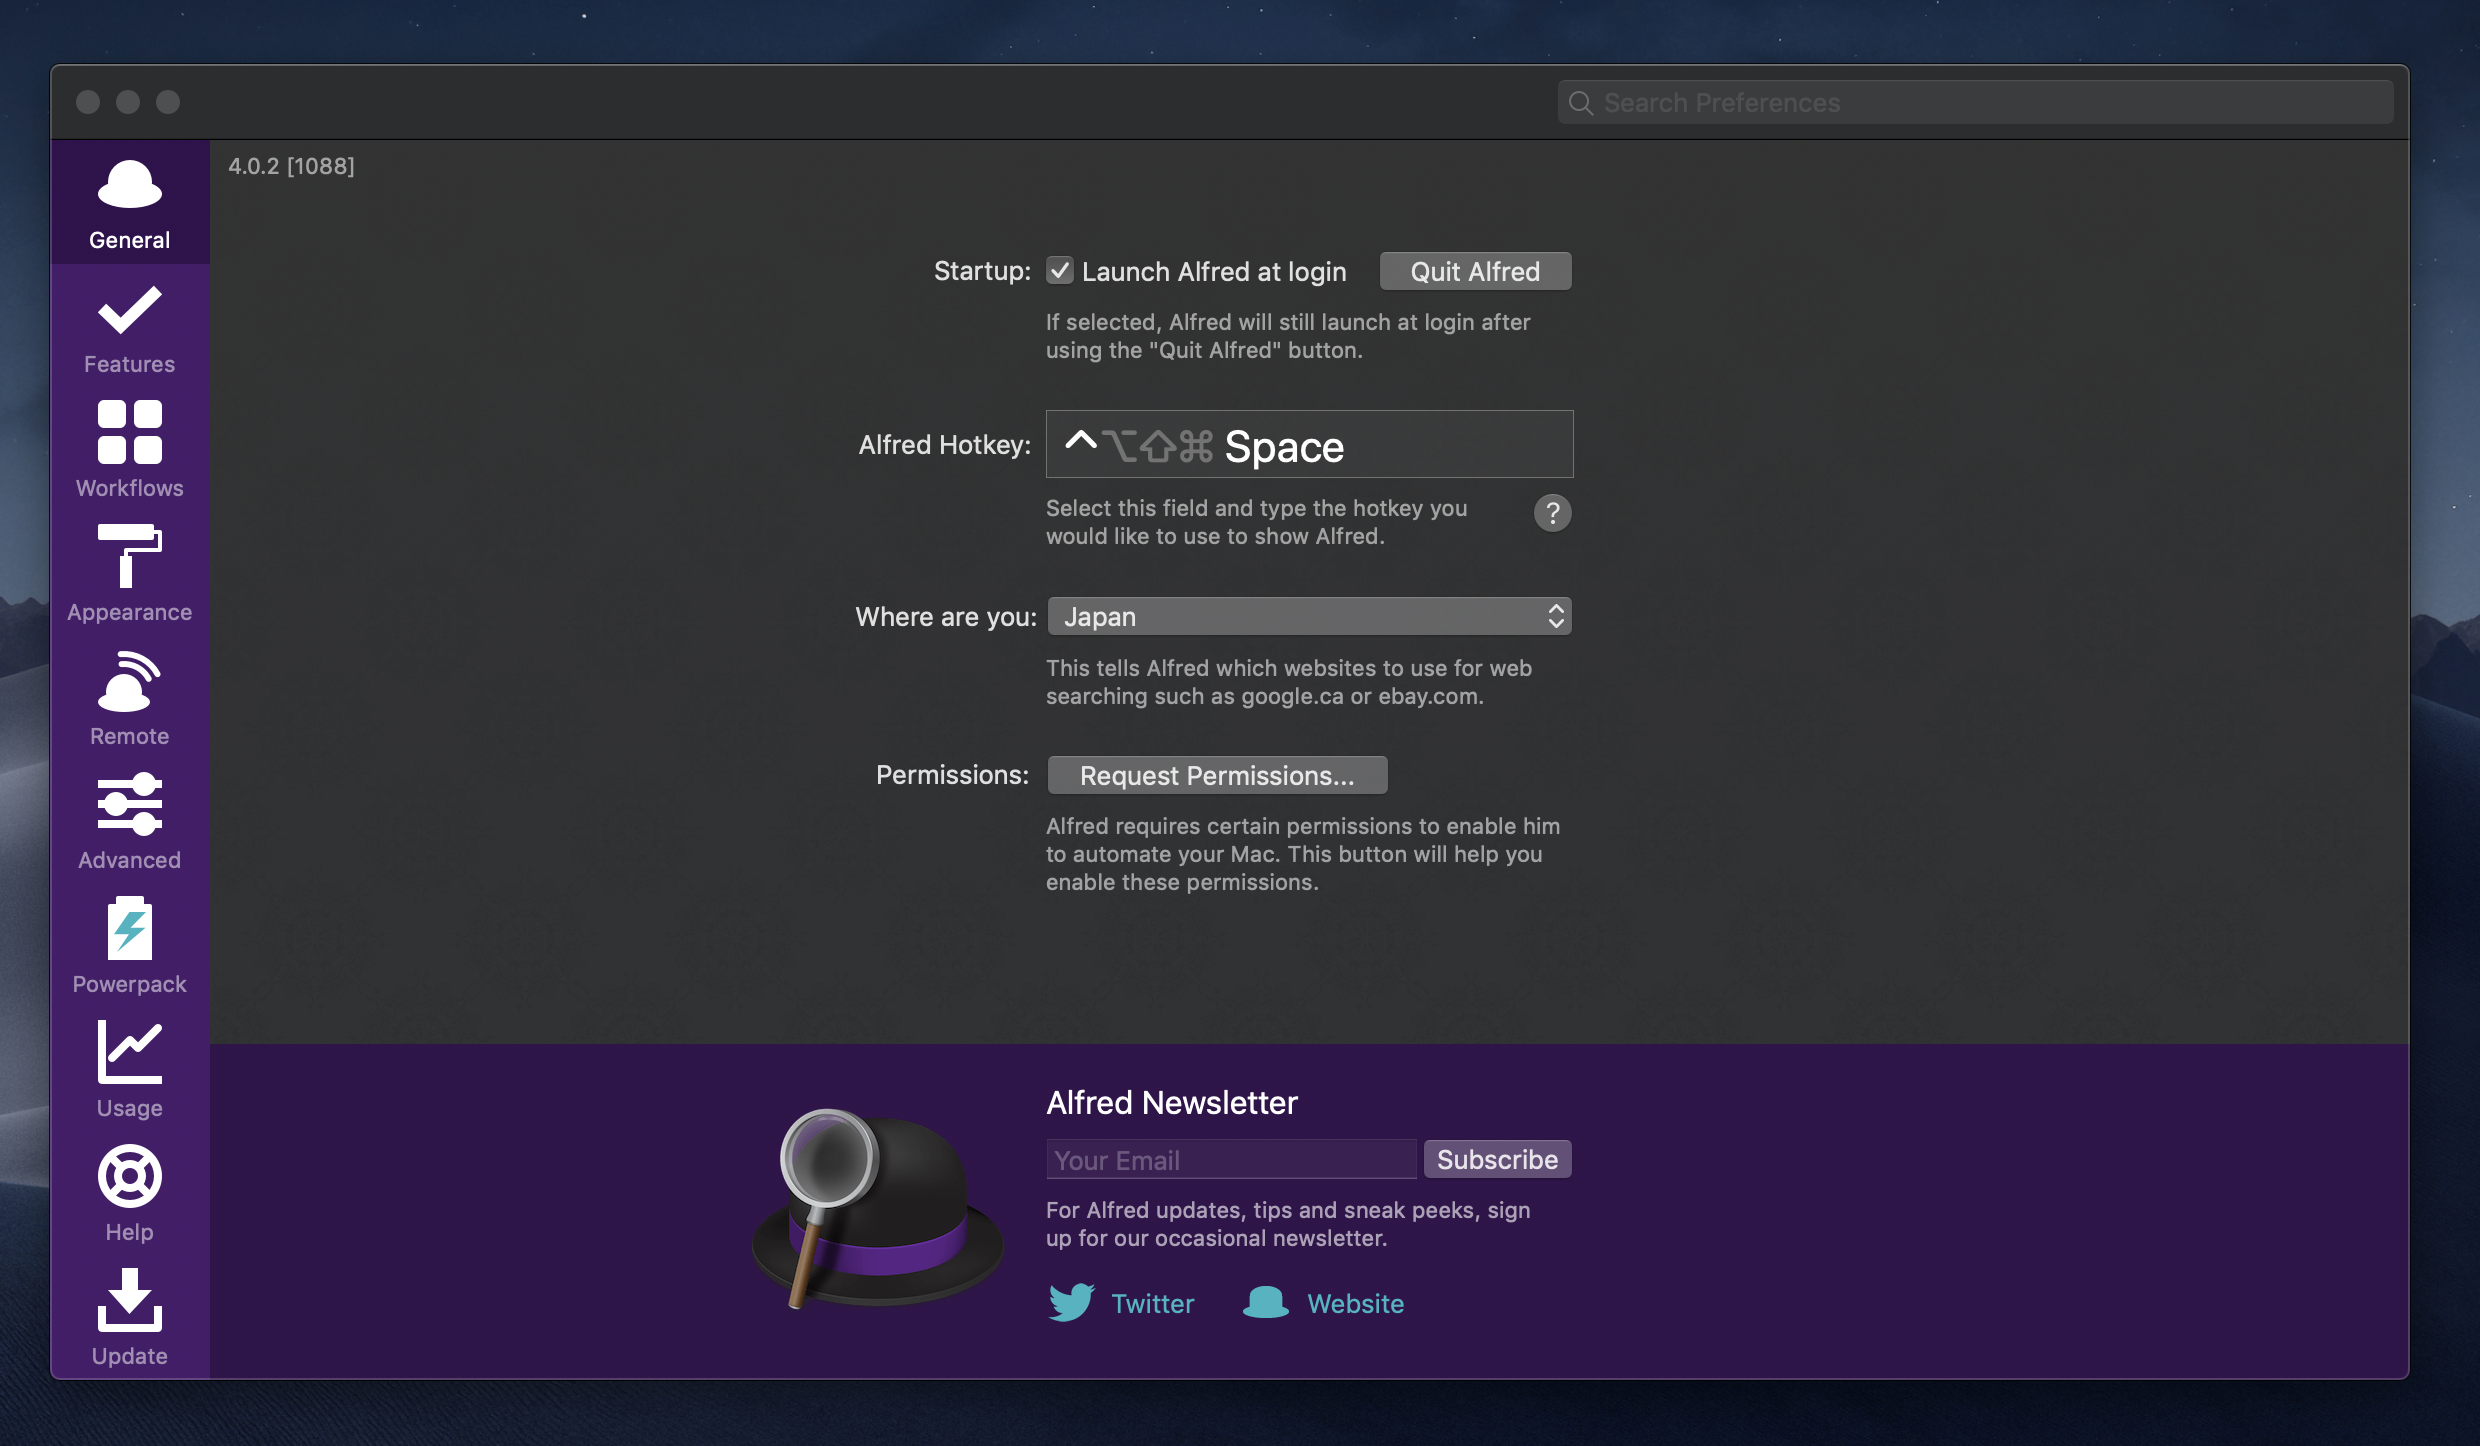The image size is (2480, 1446).
Task: Click the version text 4.0.2 [1088]
Action: (x=291, y=166)
